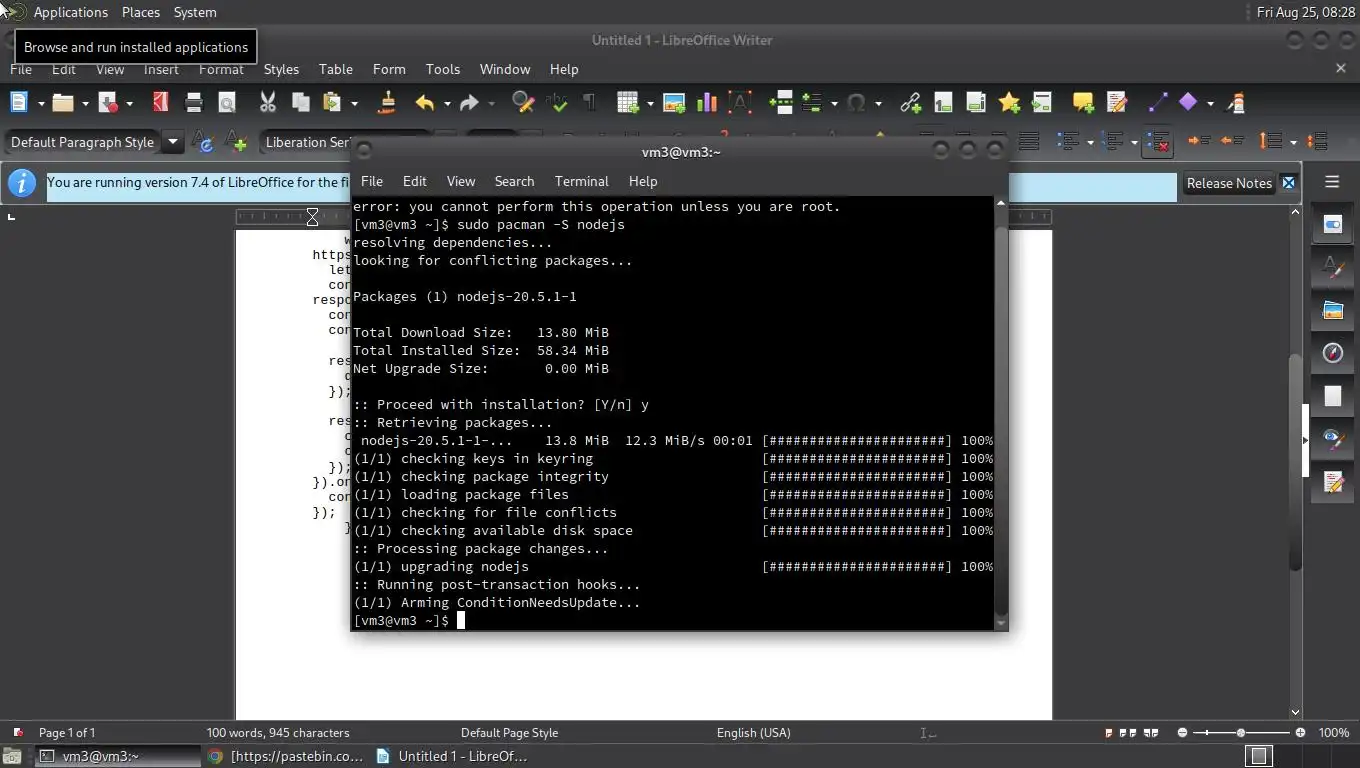Viewport: 1360px width, 768px height.
Task: Click the Basic Shapes diamond icon
Action: point(1188,102)
